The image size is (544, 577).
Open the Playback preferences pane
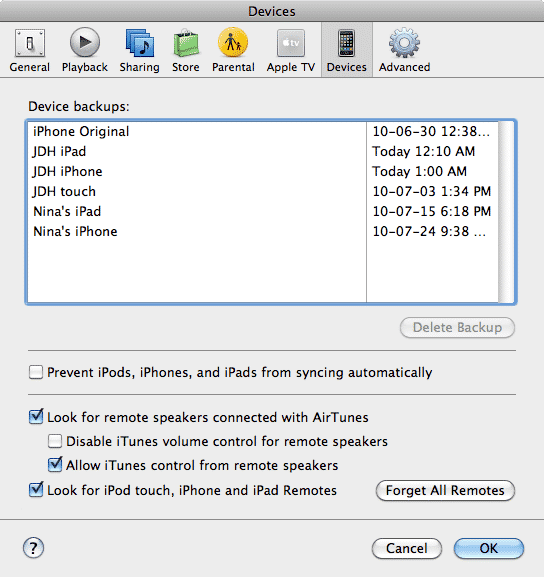(85, 51)
